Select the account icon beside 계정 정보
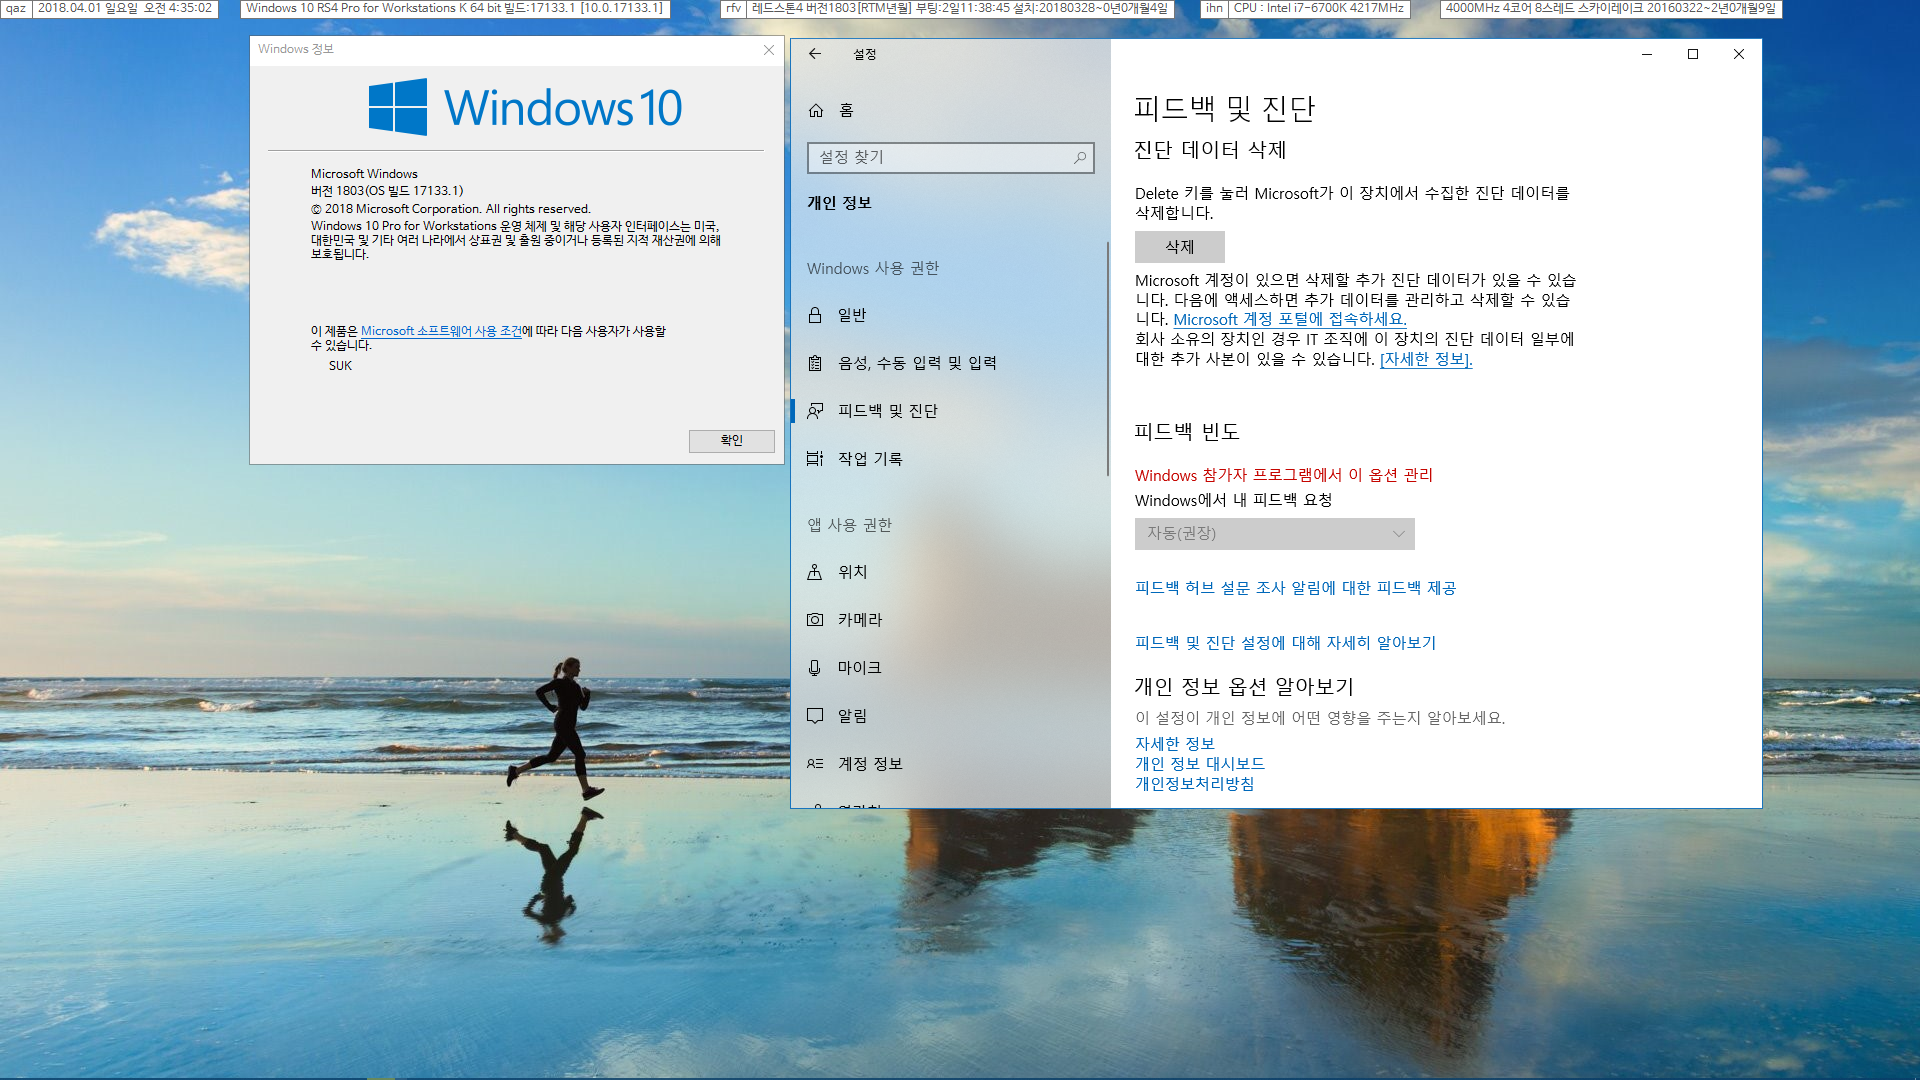The width and height of the screenshot is (1920, 1080). pos(815,764)
